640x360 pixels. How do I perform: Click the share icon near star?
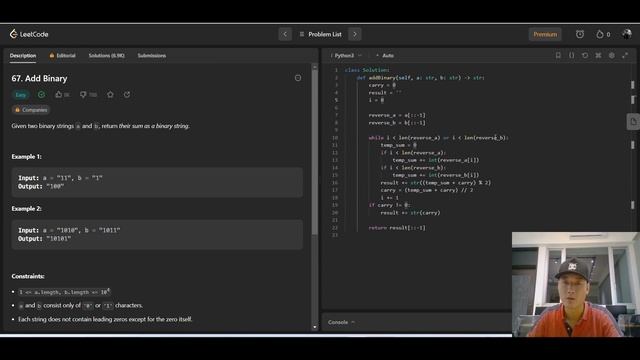tap(127, 95)
